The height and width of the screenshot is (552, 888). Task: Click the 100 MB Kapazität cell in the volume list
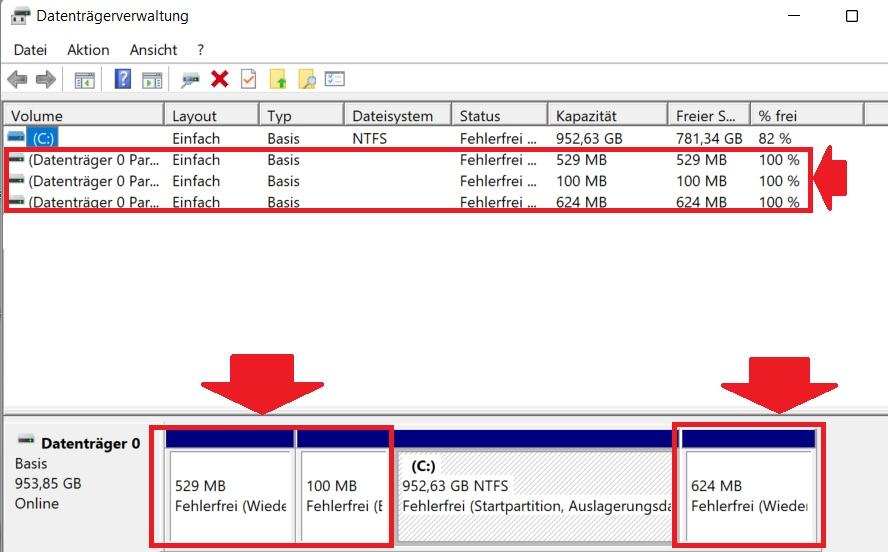pyautogui.click(x=581, y=181)
